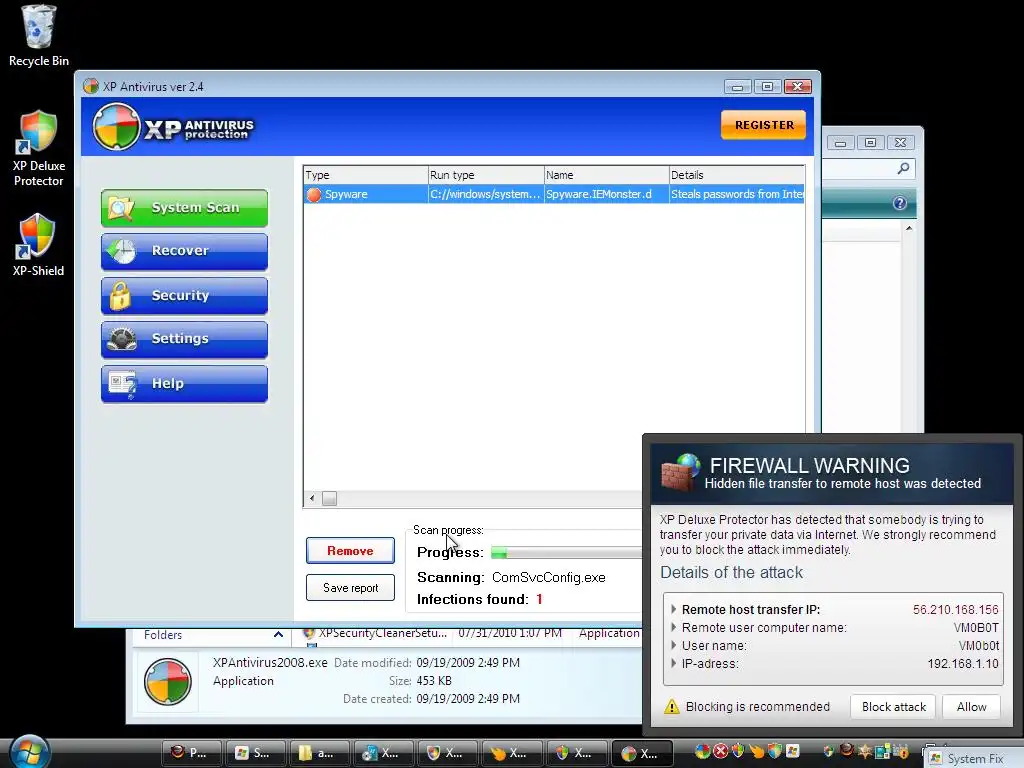This screenshot has height=768, width=1024.
Task: Click the help question icon in background window
Action: 899,203
